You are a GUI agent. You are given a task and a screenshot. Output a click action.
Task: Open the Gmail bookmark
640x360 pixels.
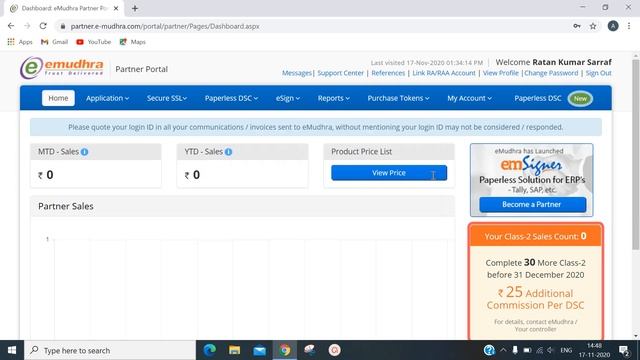tap(55, 42)
